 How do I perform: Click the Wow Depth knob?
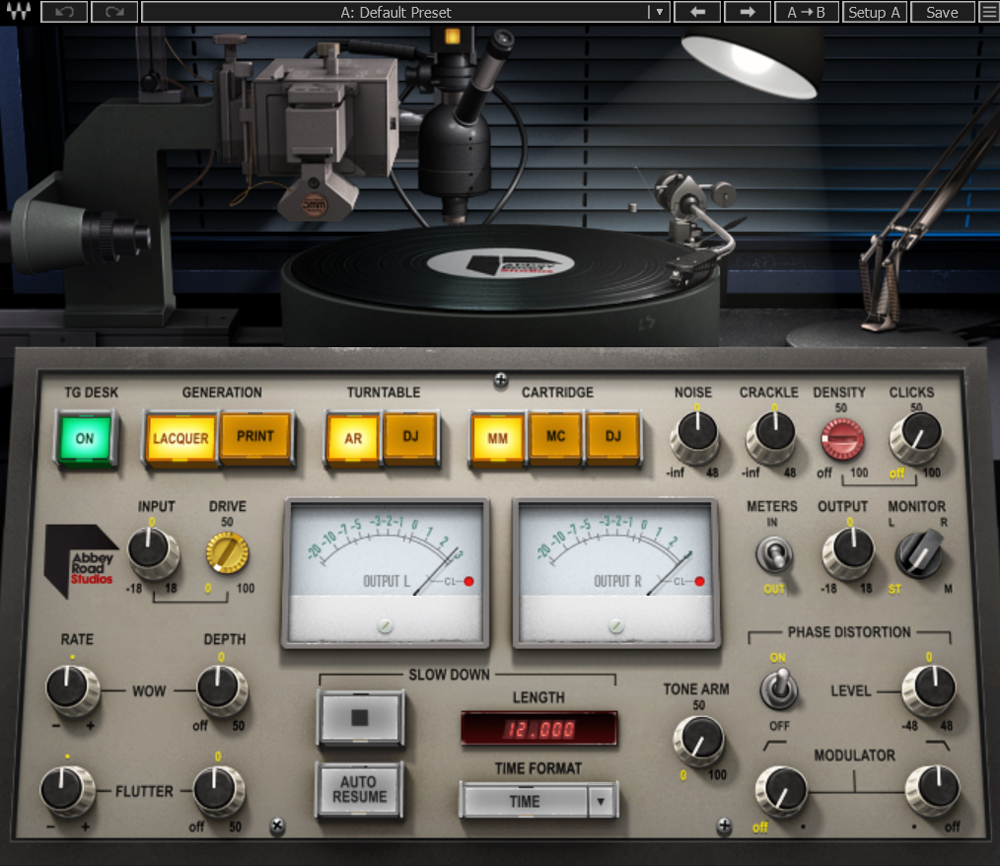(x=221, y=690)
